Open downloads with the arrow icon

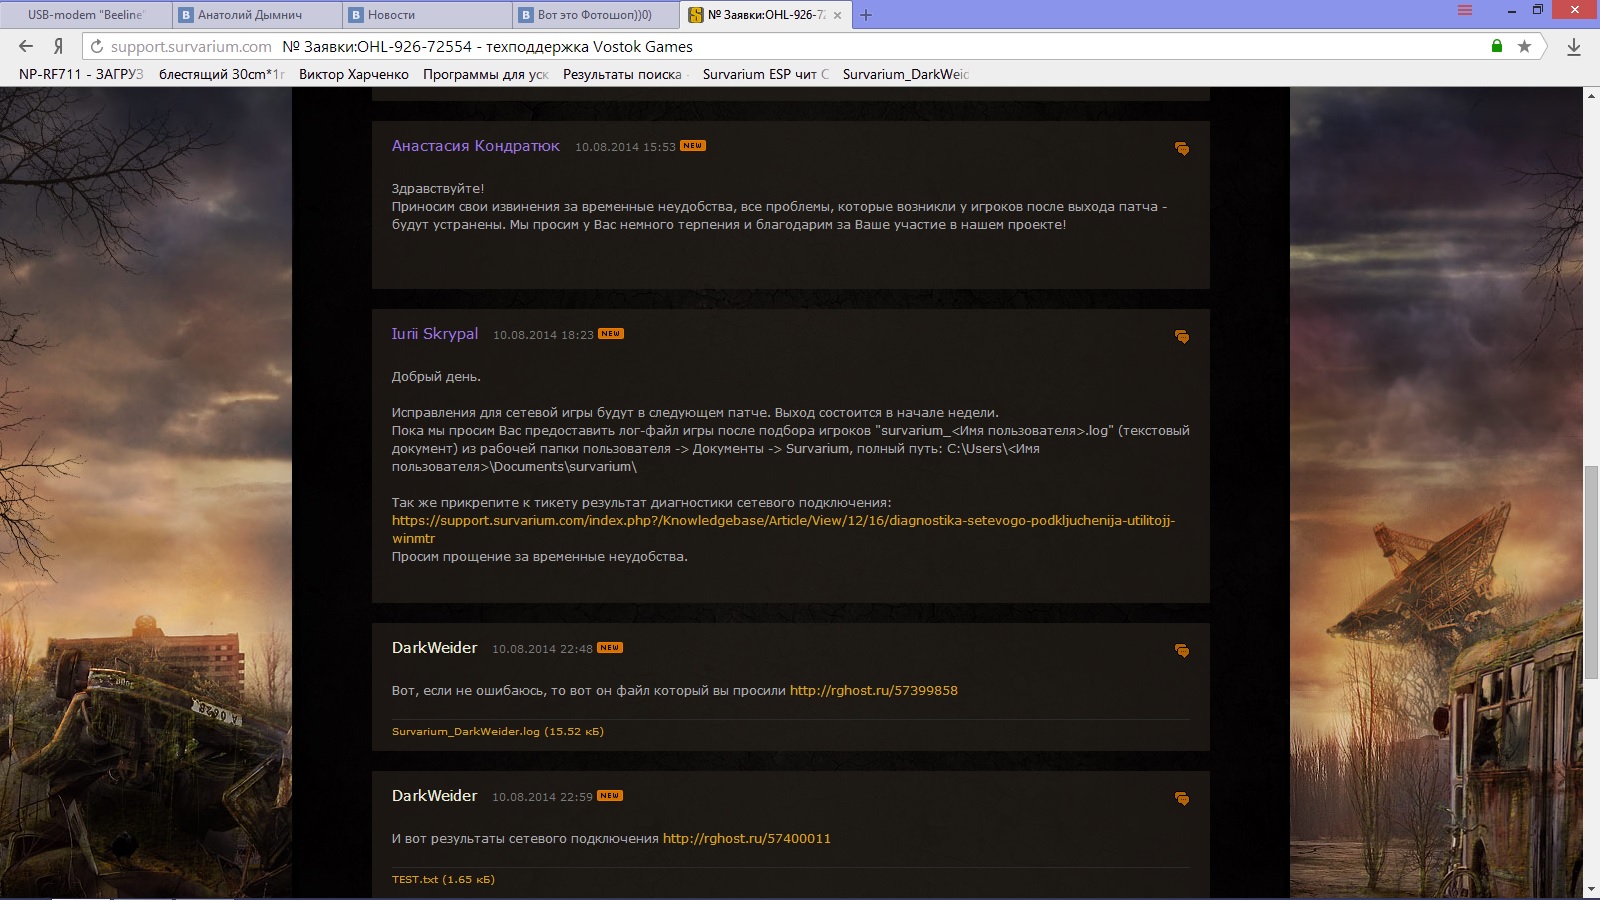click(1573, 46)
